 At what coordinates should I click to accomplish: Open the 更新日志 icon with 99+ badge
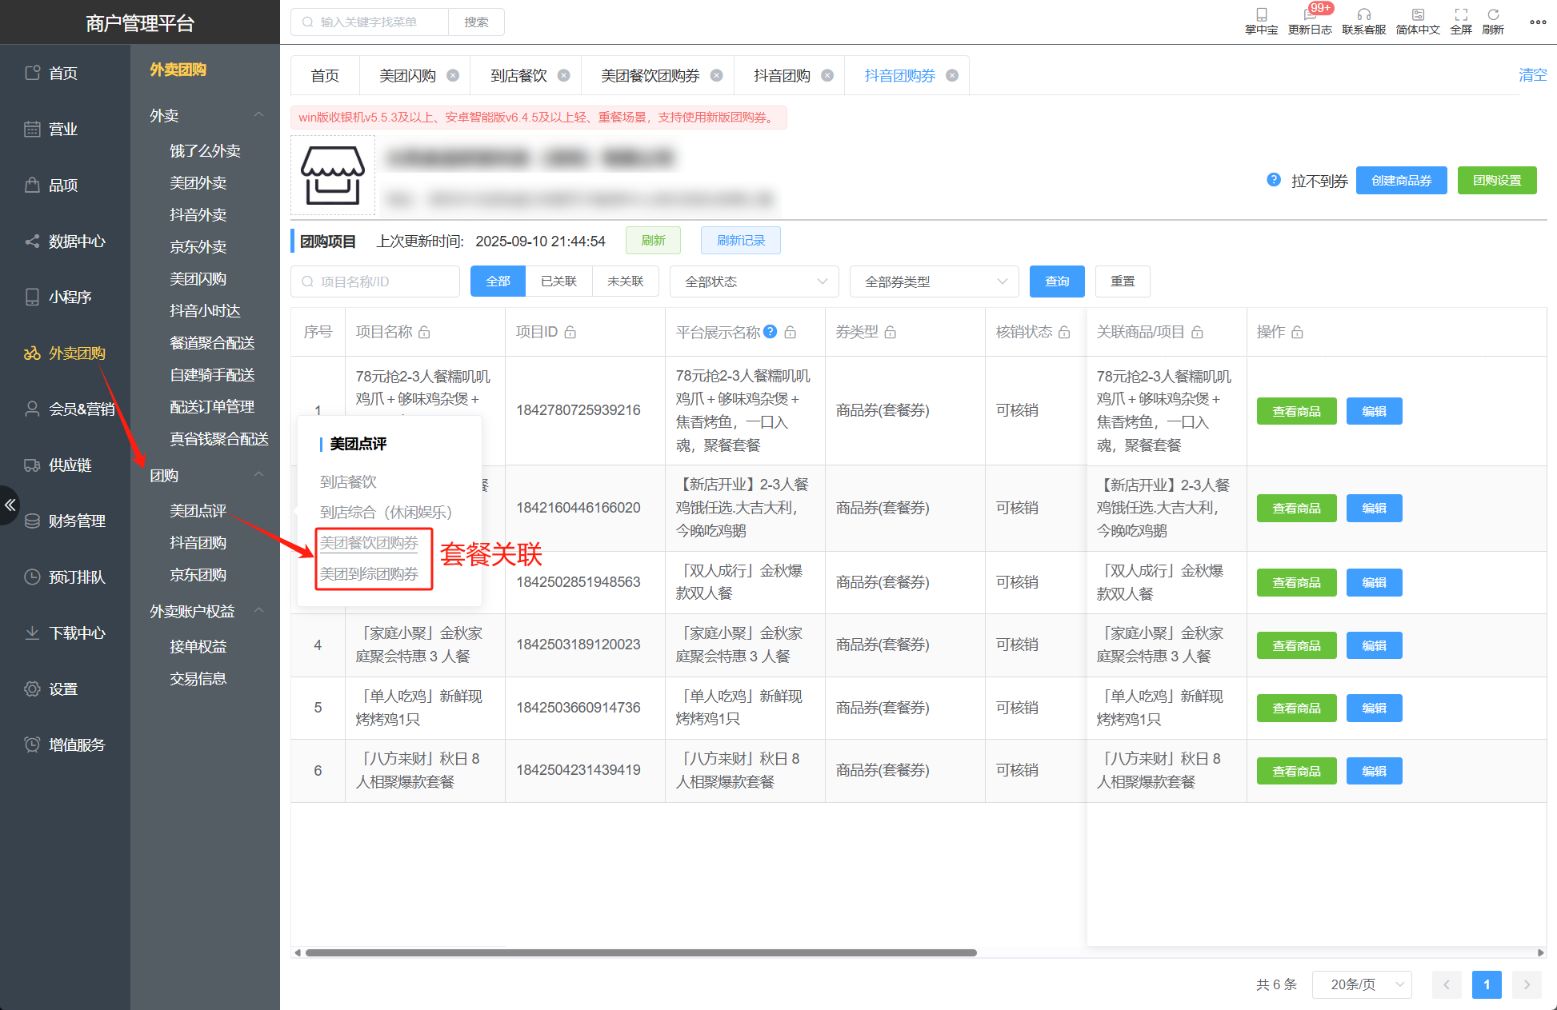tap(1309, 15)
